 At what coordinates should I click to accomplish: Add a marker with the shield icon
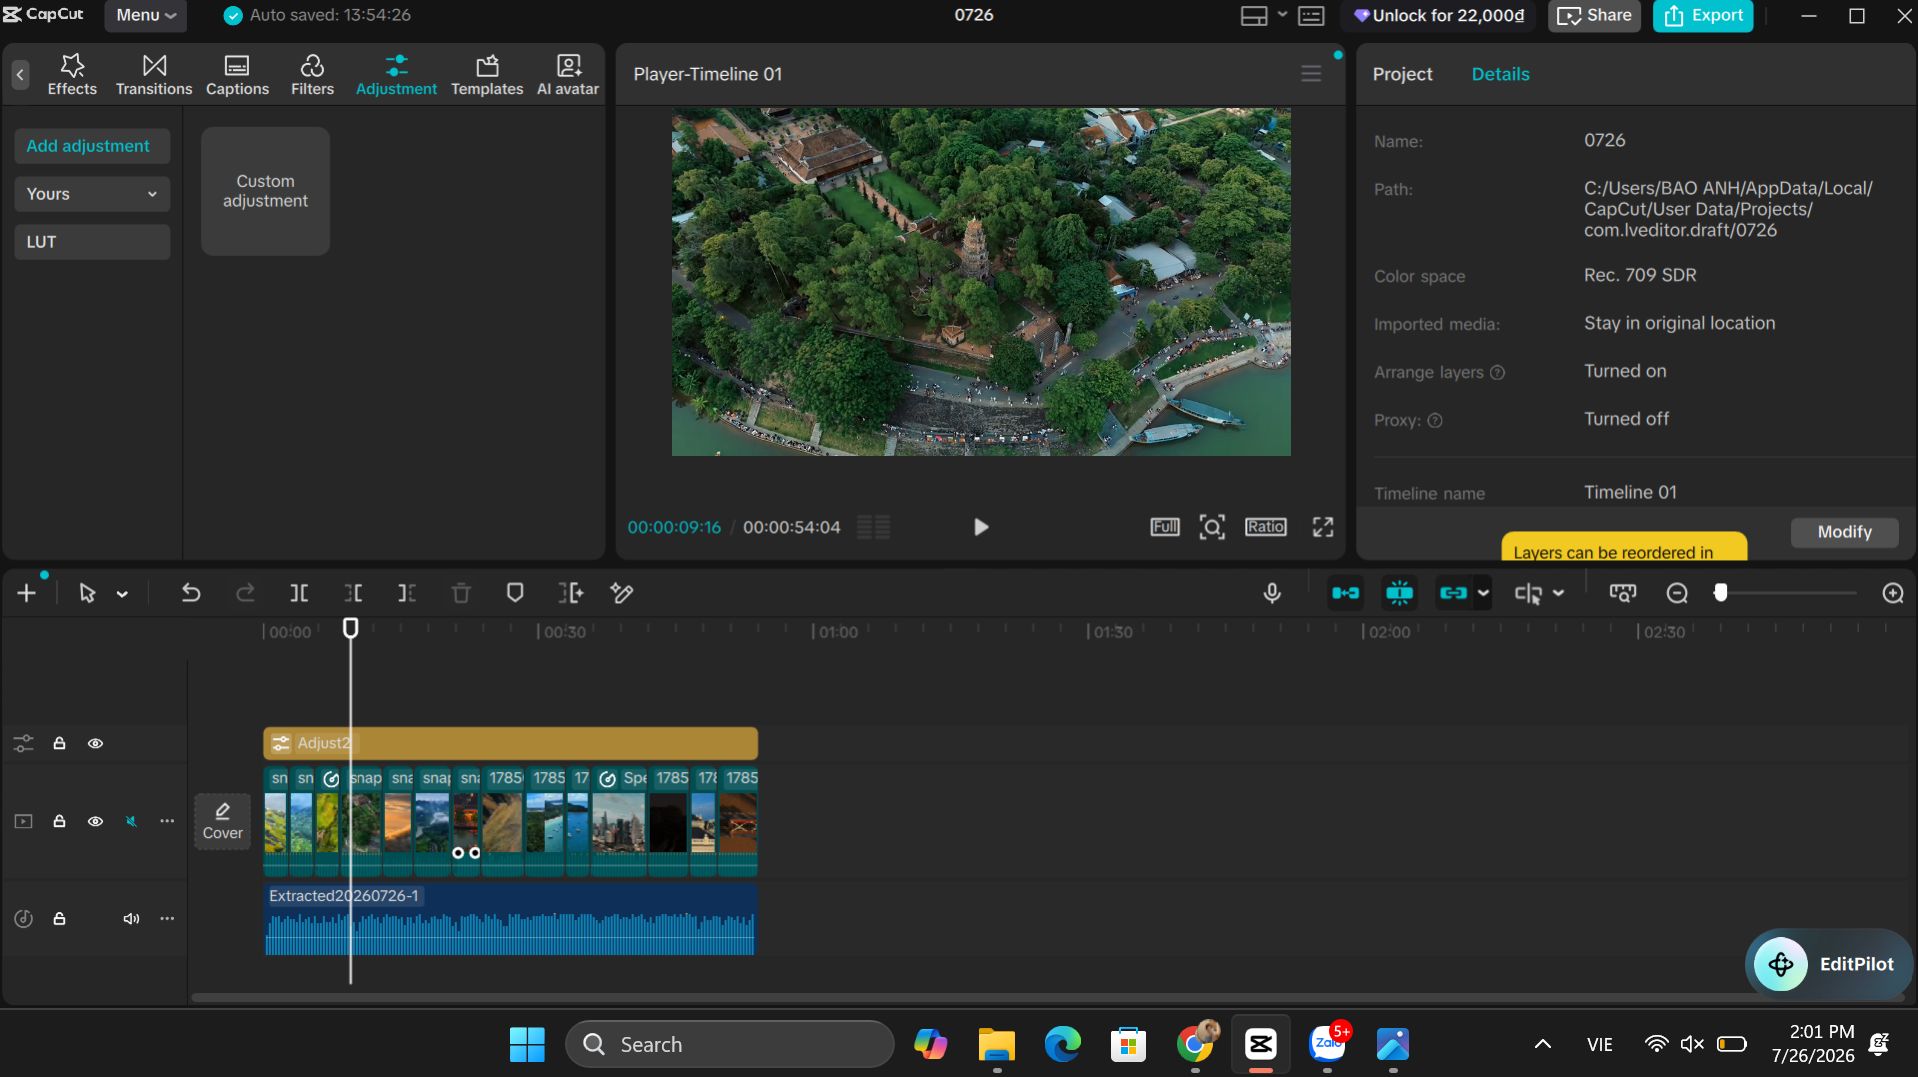(x=515, y=593)
